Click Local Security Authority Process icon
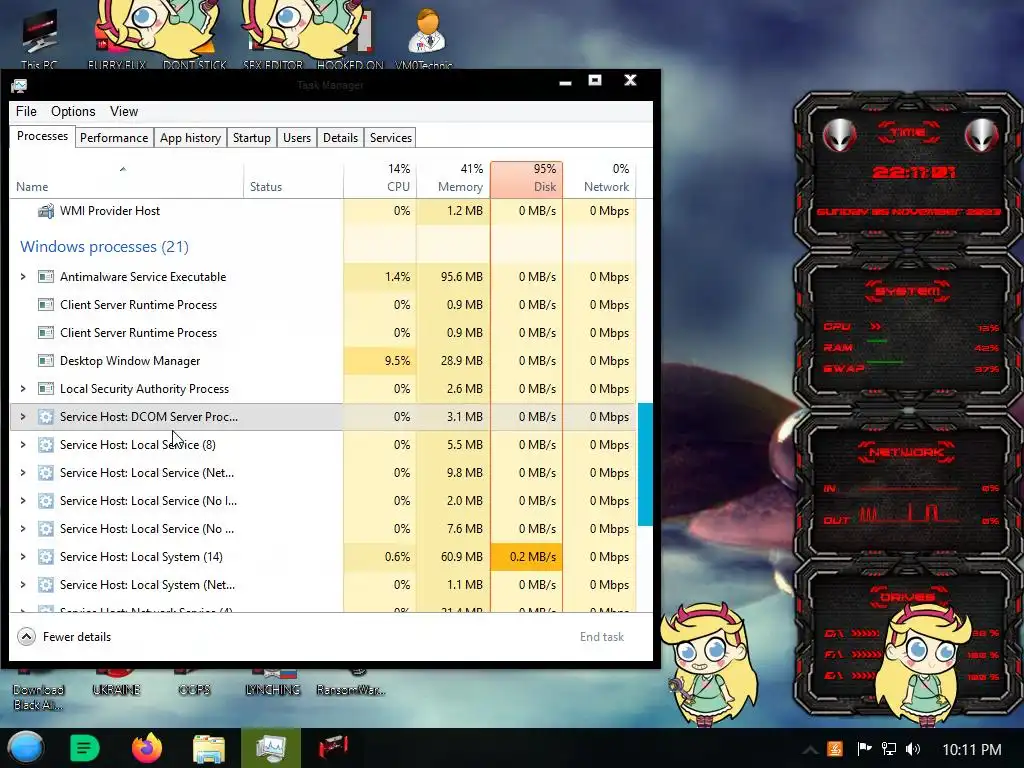Screen dimensions: 1024x768 (46, 389)
